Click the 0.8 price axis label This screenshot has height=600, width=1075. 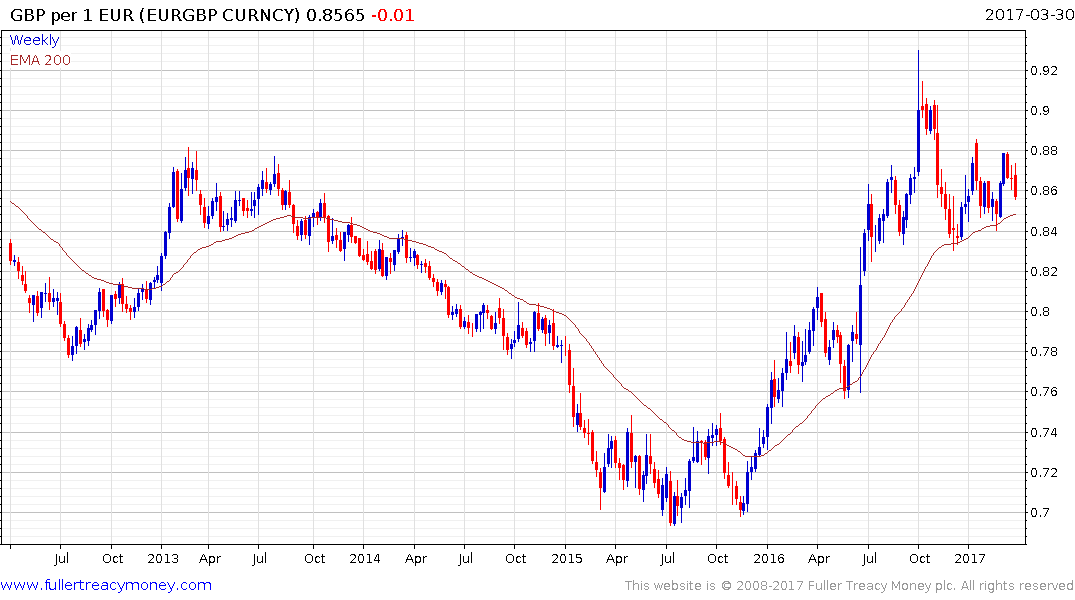[1040, 311]
